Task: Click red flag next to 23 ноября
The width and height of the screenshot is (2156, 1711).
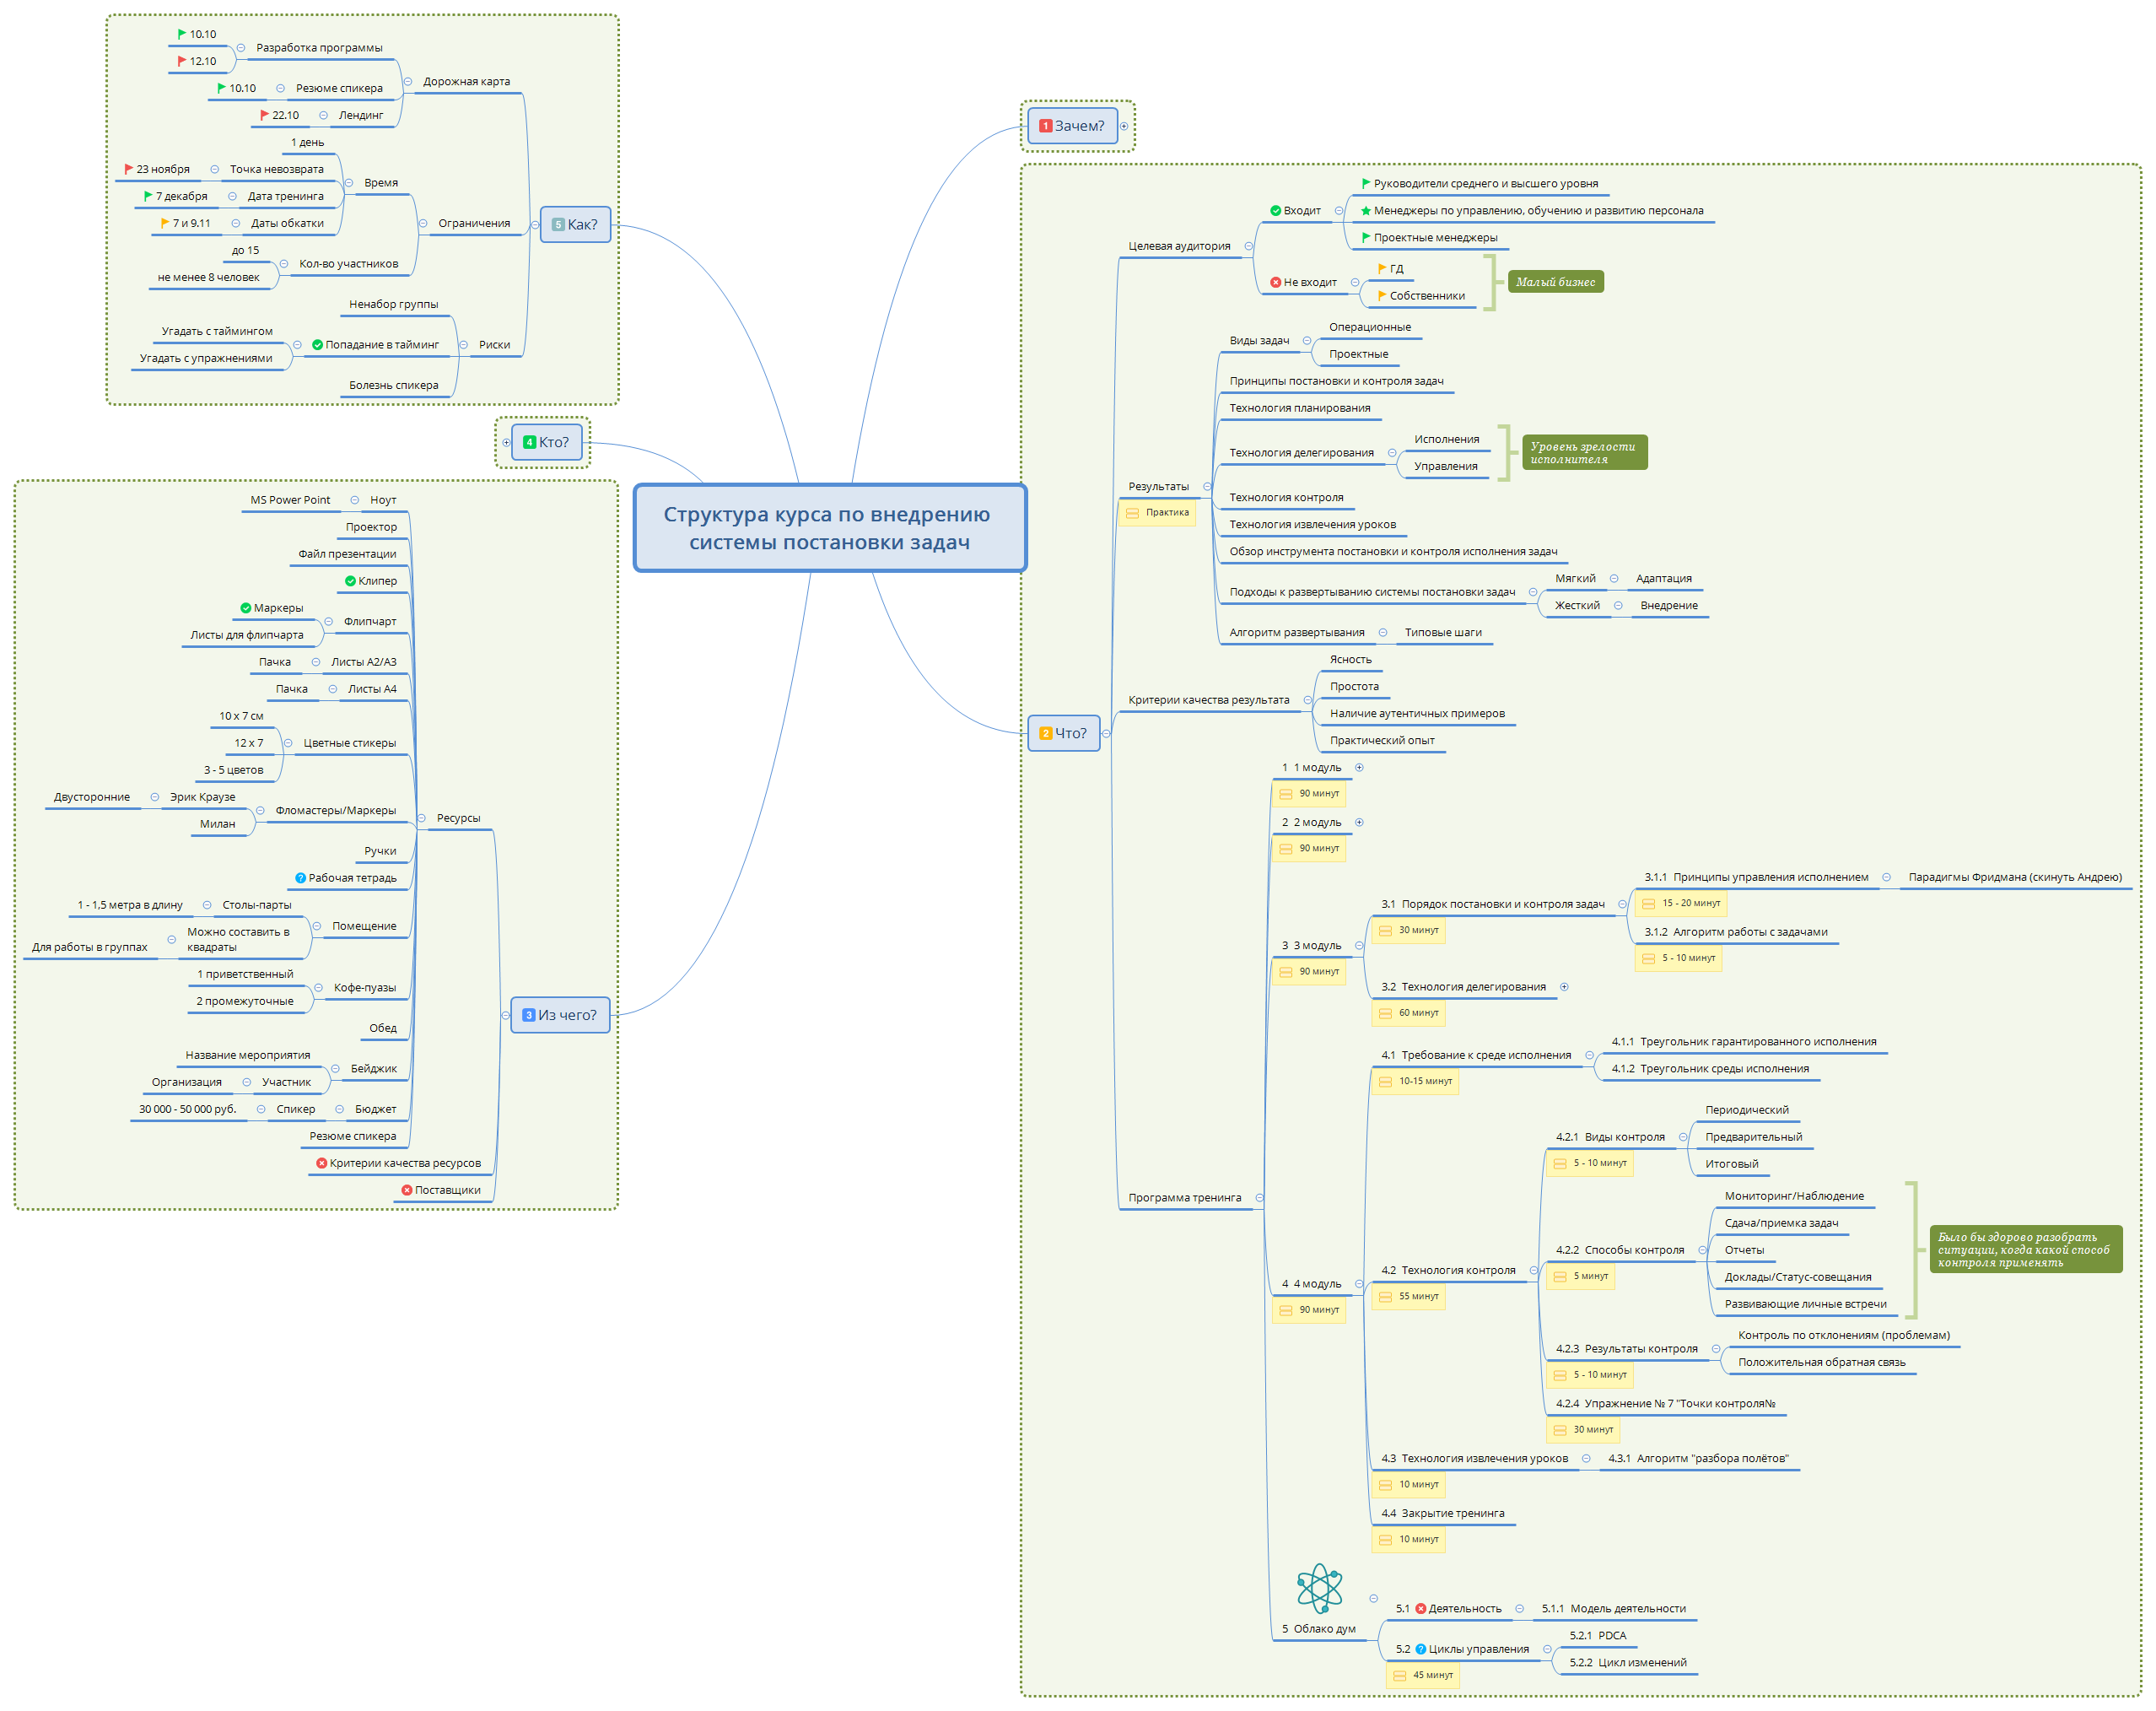Action: coord(128,169)
